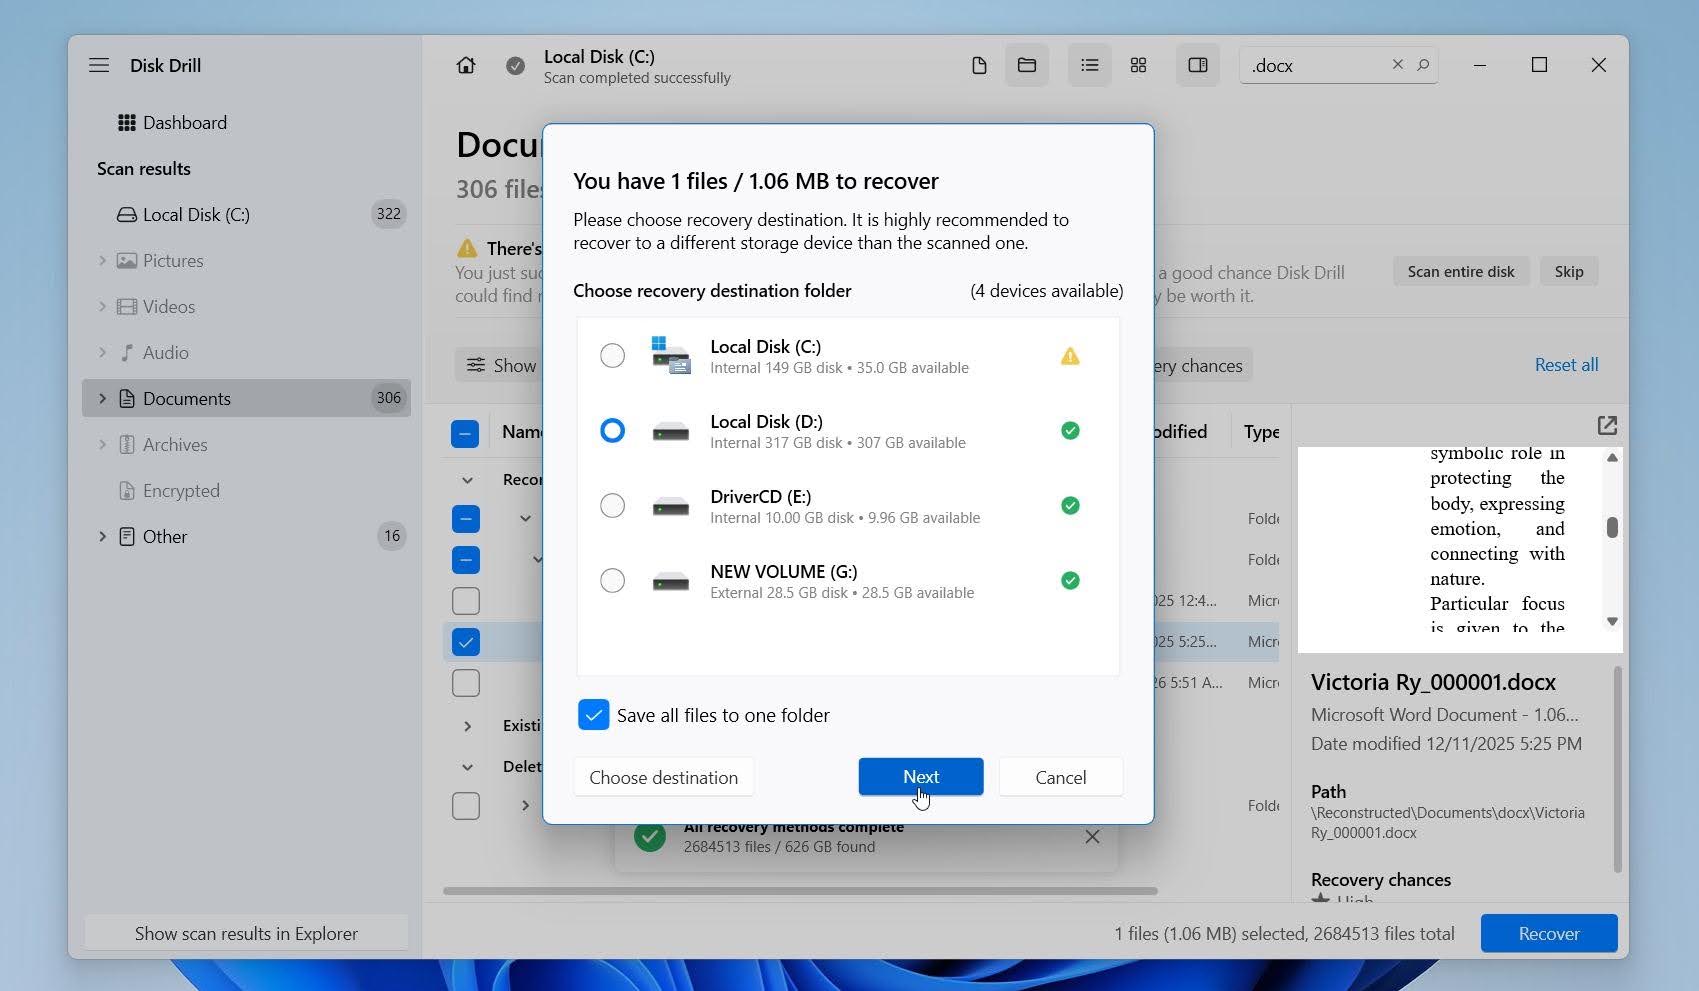1699x991 pixels.
Task: Click the green check icon for DriverCD (E:)
Action: point(1070,505)
